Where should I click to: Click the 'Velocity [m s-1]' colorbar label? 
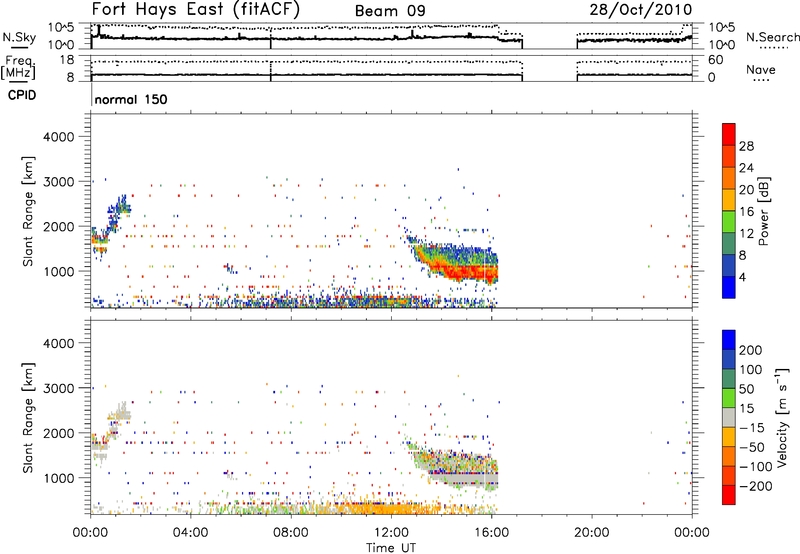(782, 417)
